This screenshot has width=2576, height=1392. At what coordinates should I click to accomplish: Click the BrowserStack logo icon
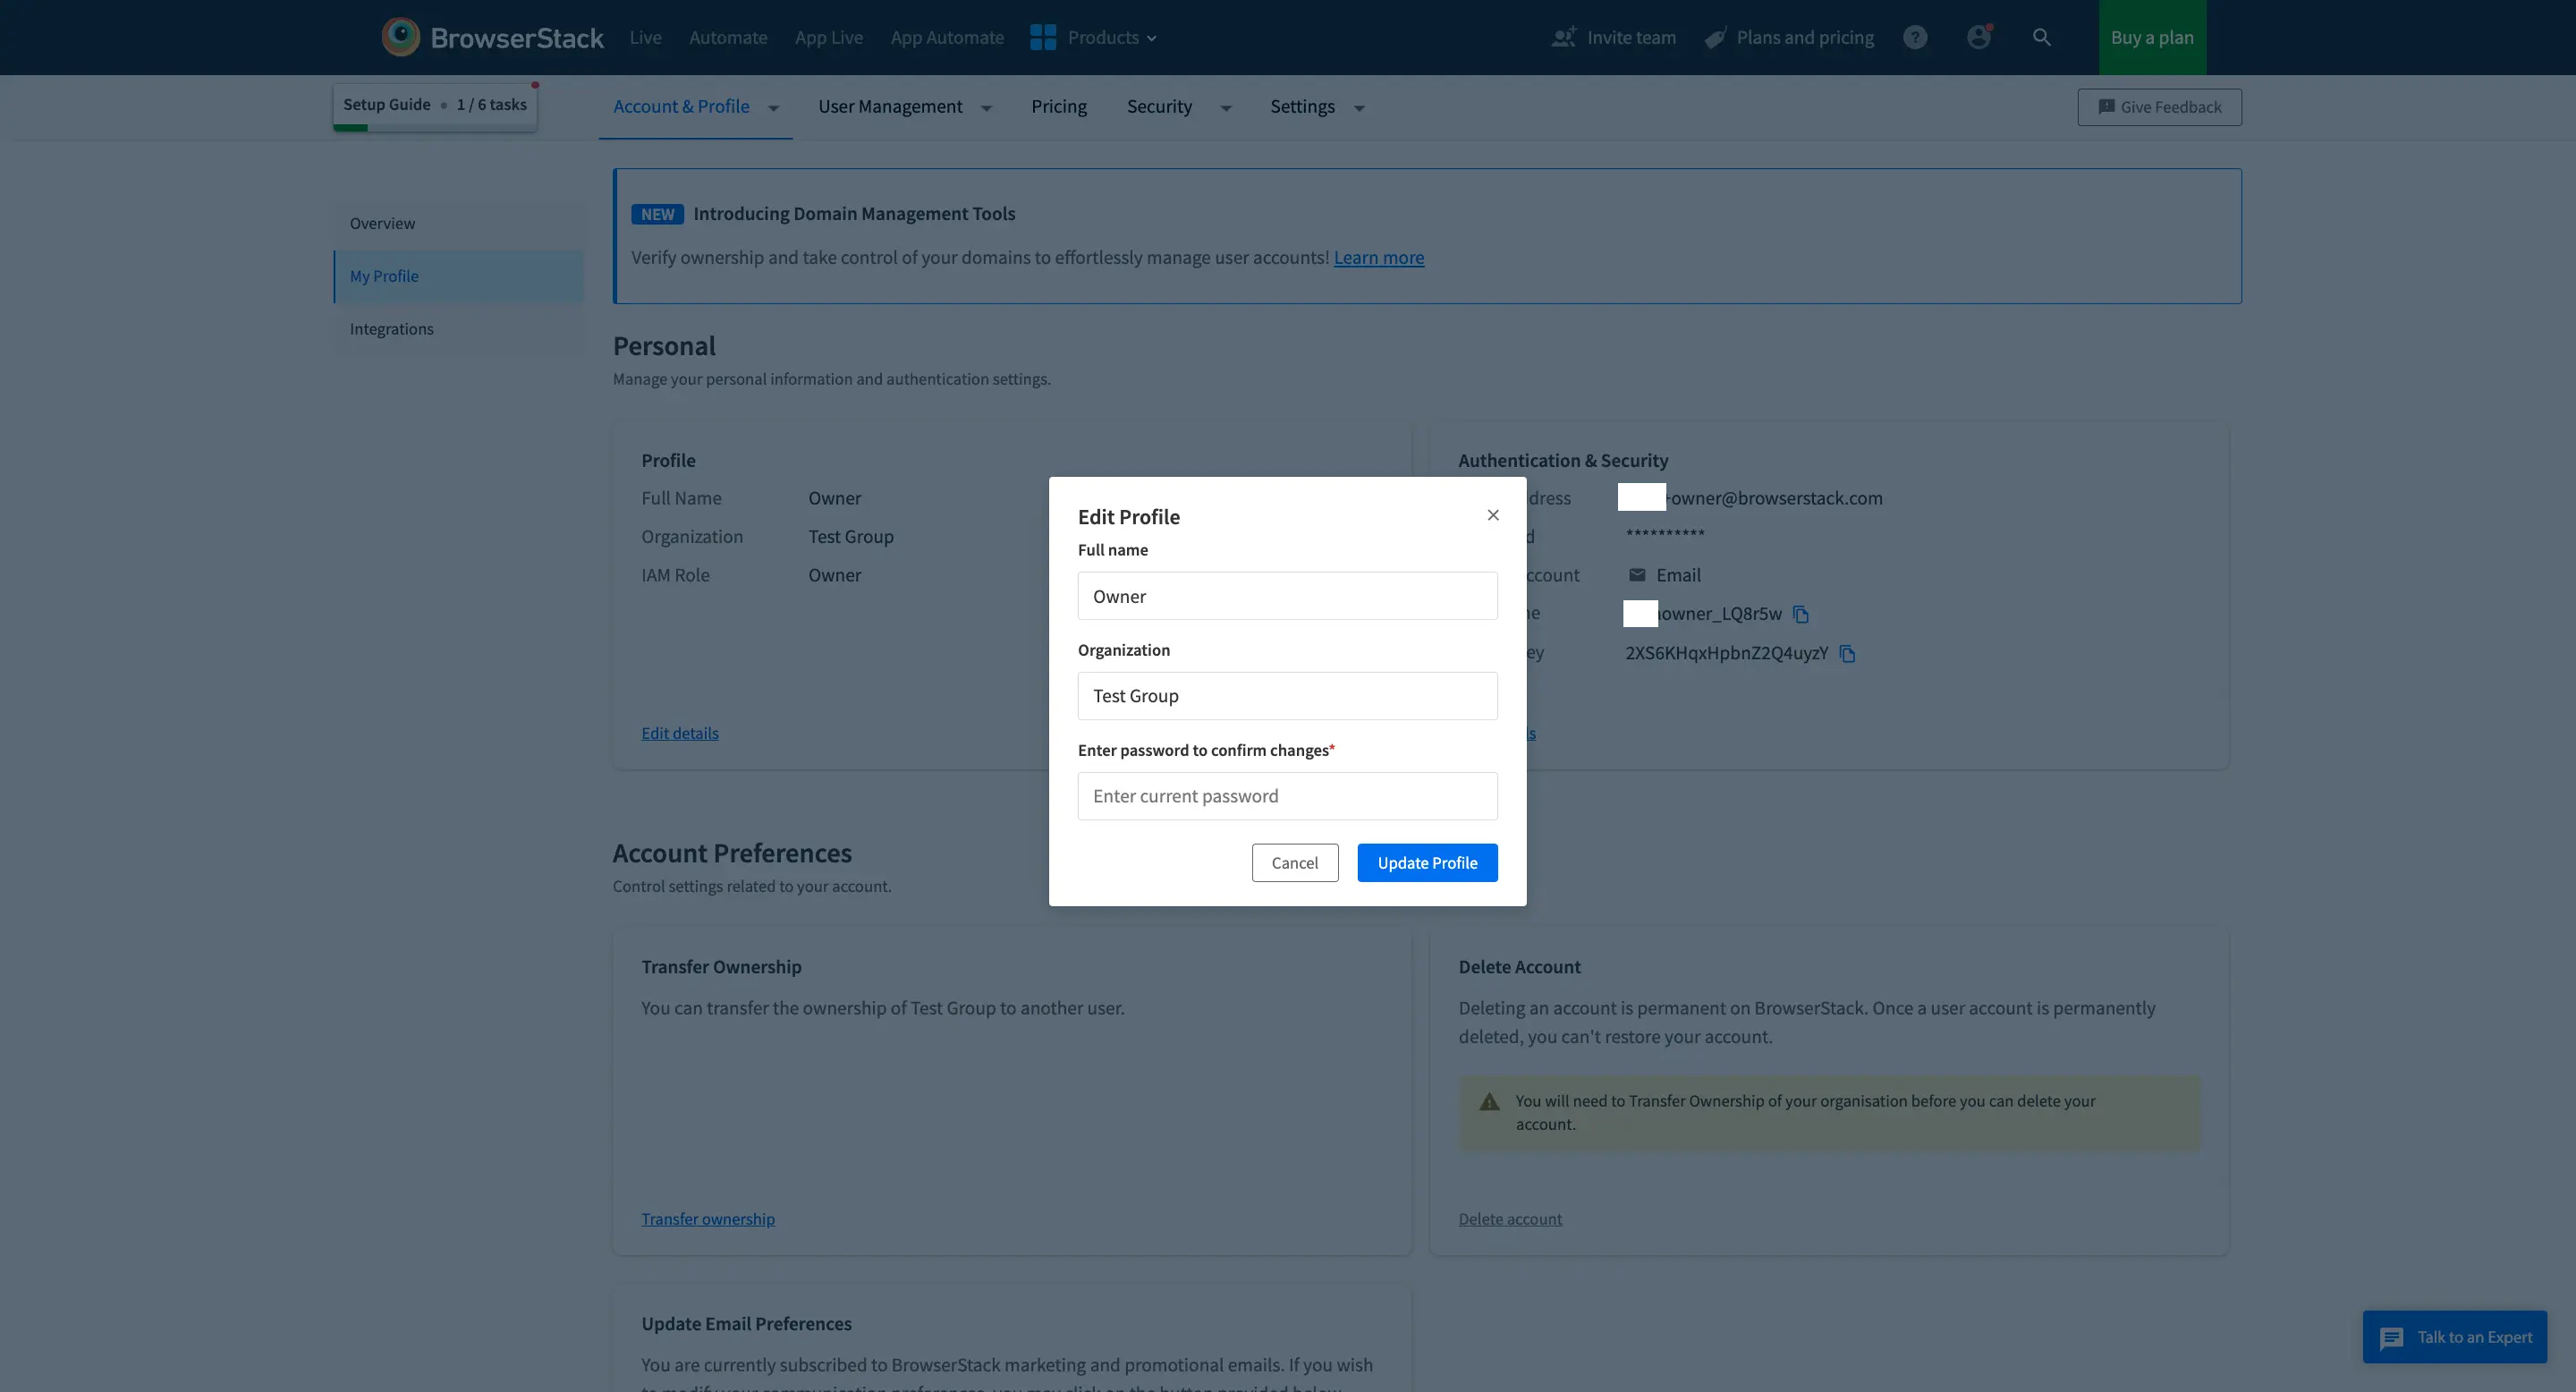click(x=400, y=37)
